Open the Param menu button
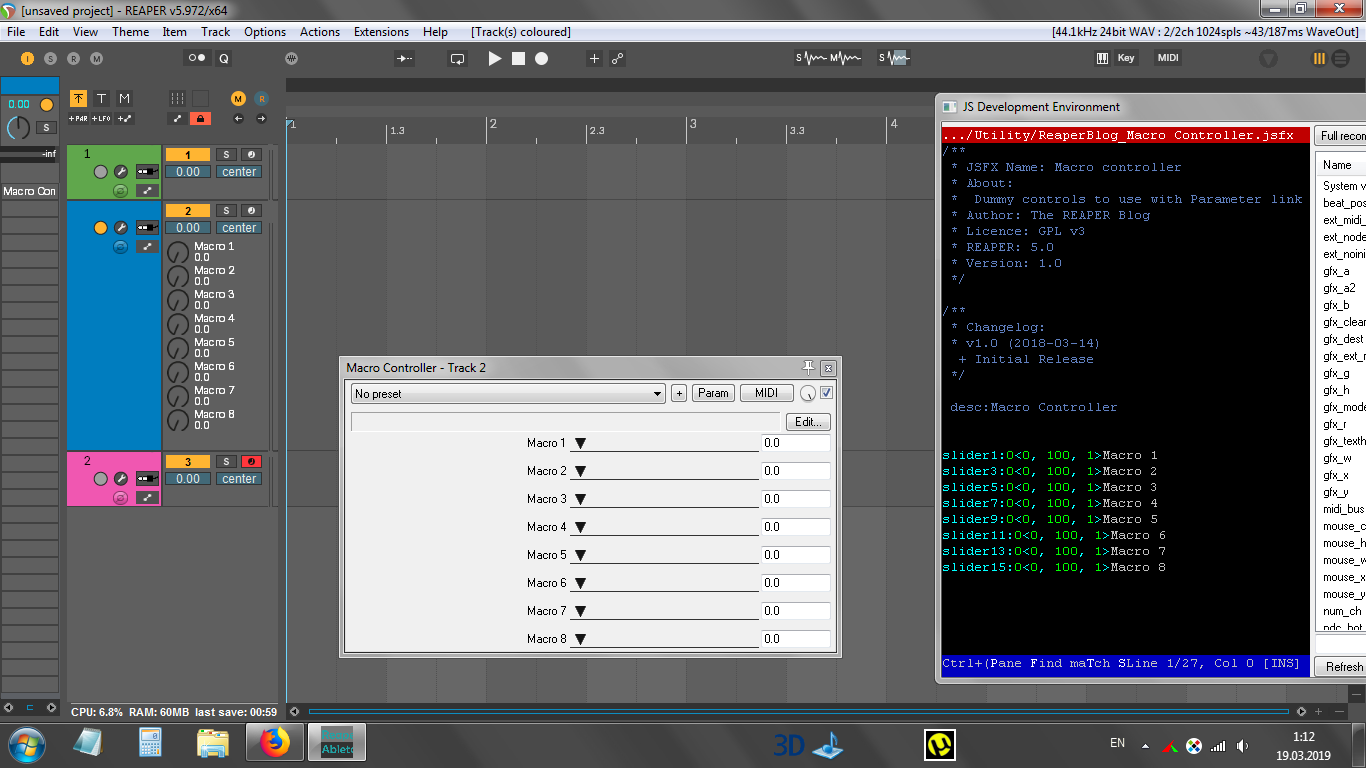 pos(713,393)
